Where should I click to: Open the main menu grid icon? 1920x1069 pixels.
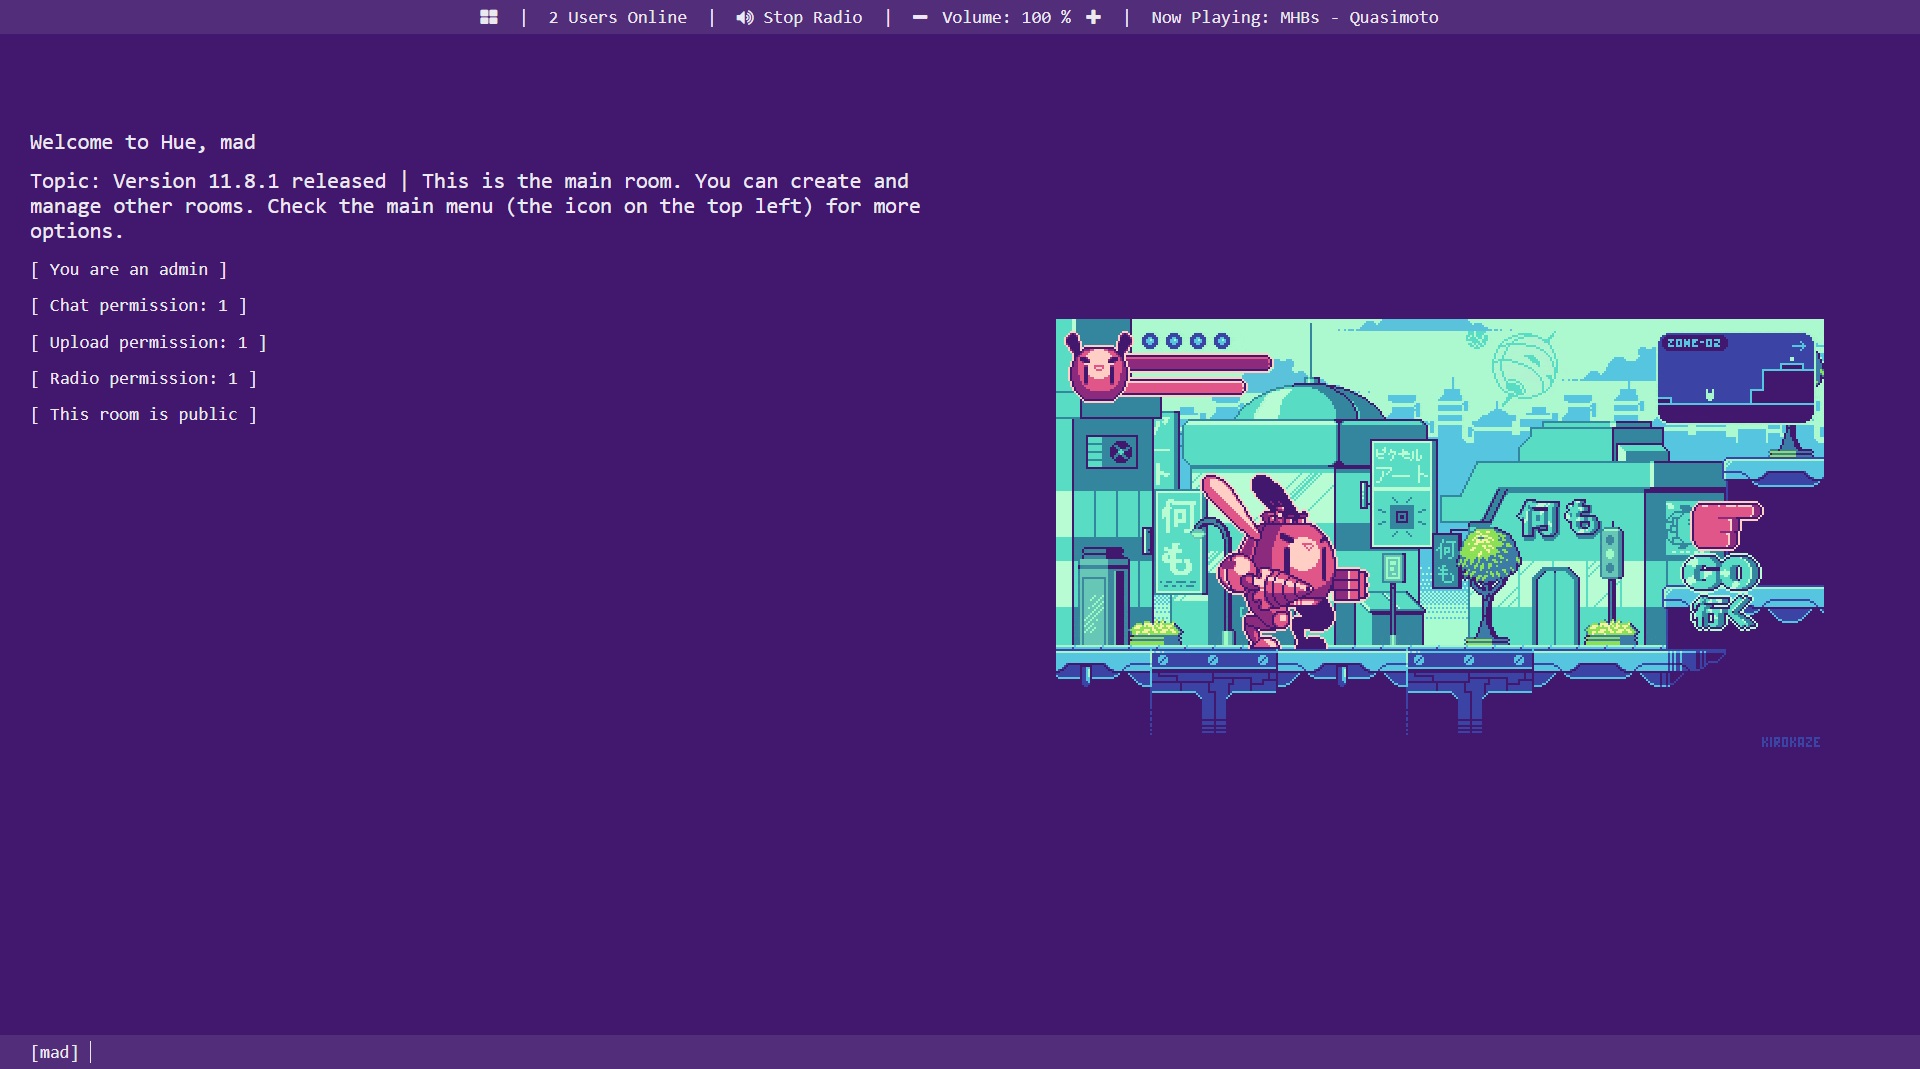[x=489, y=17]
